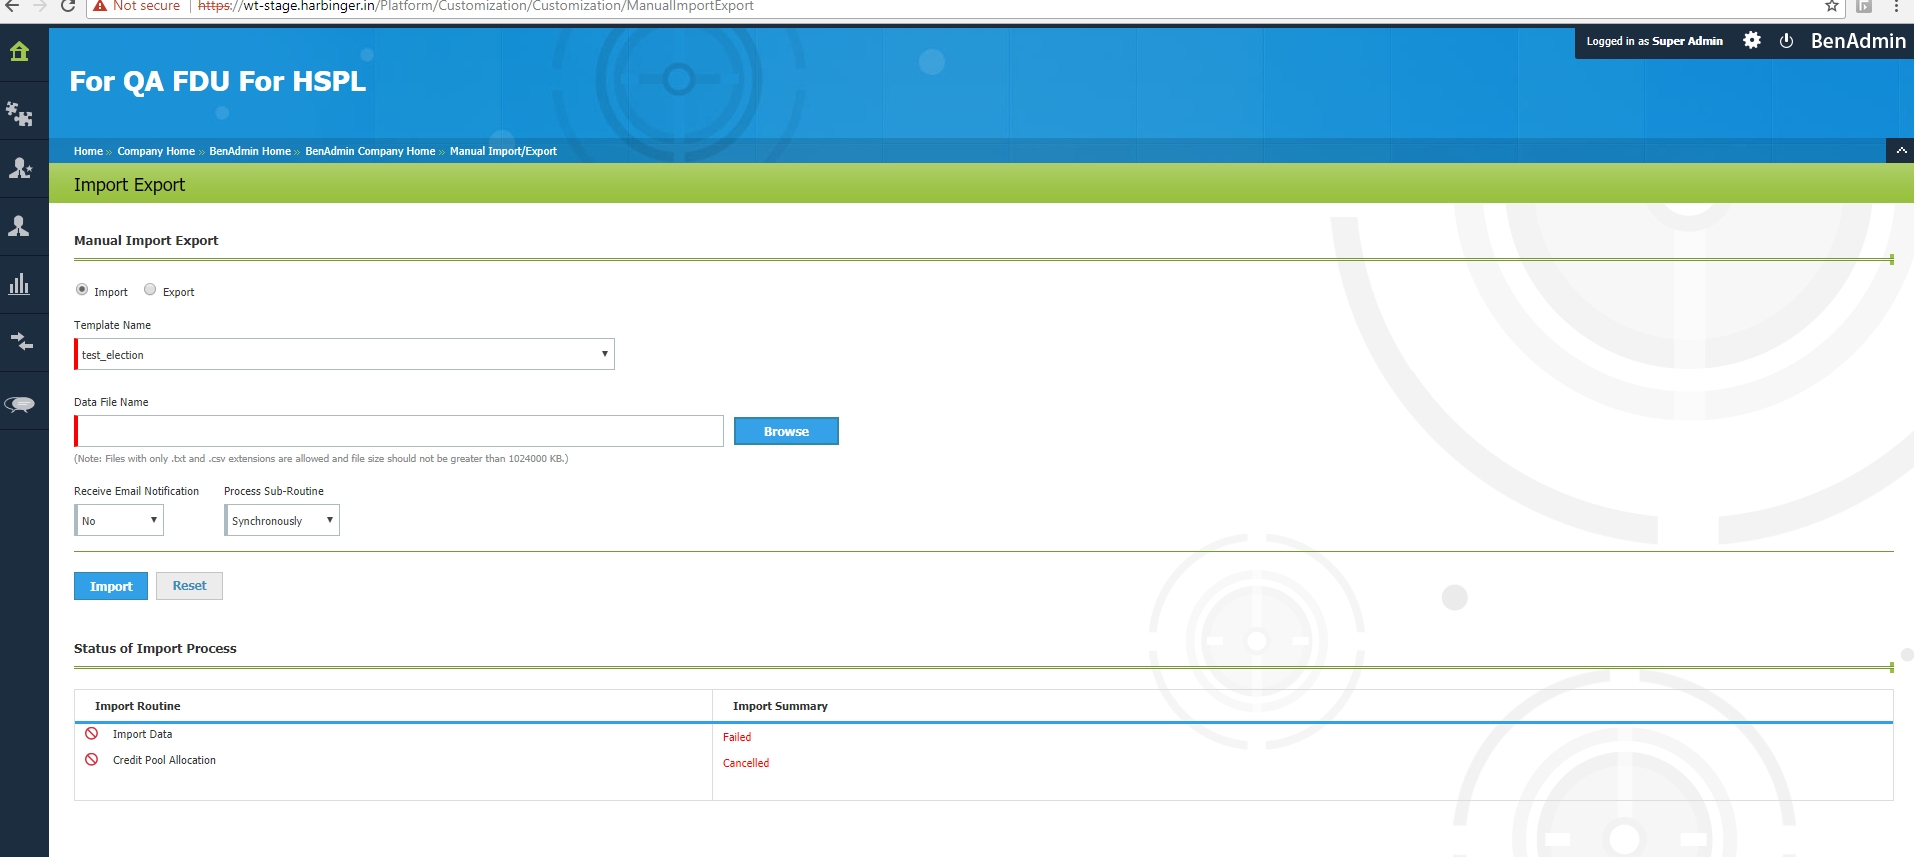Click the Credit Pool Allocation row text
Image resolution: width=1920 pixels, height=857 pixels.
click(164, 760)
